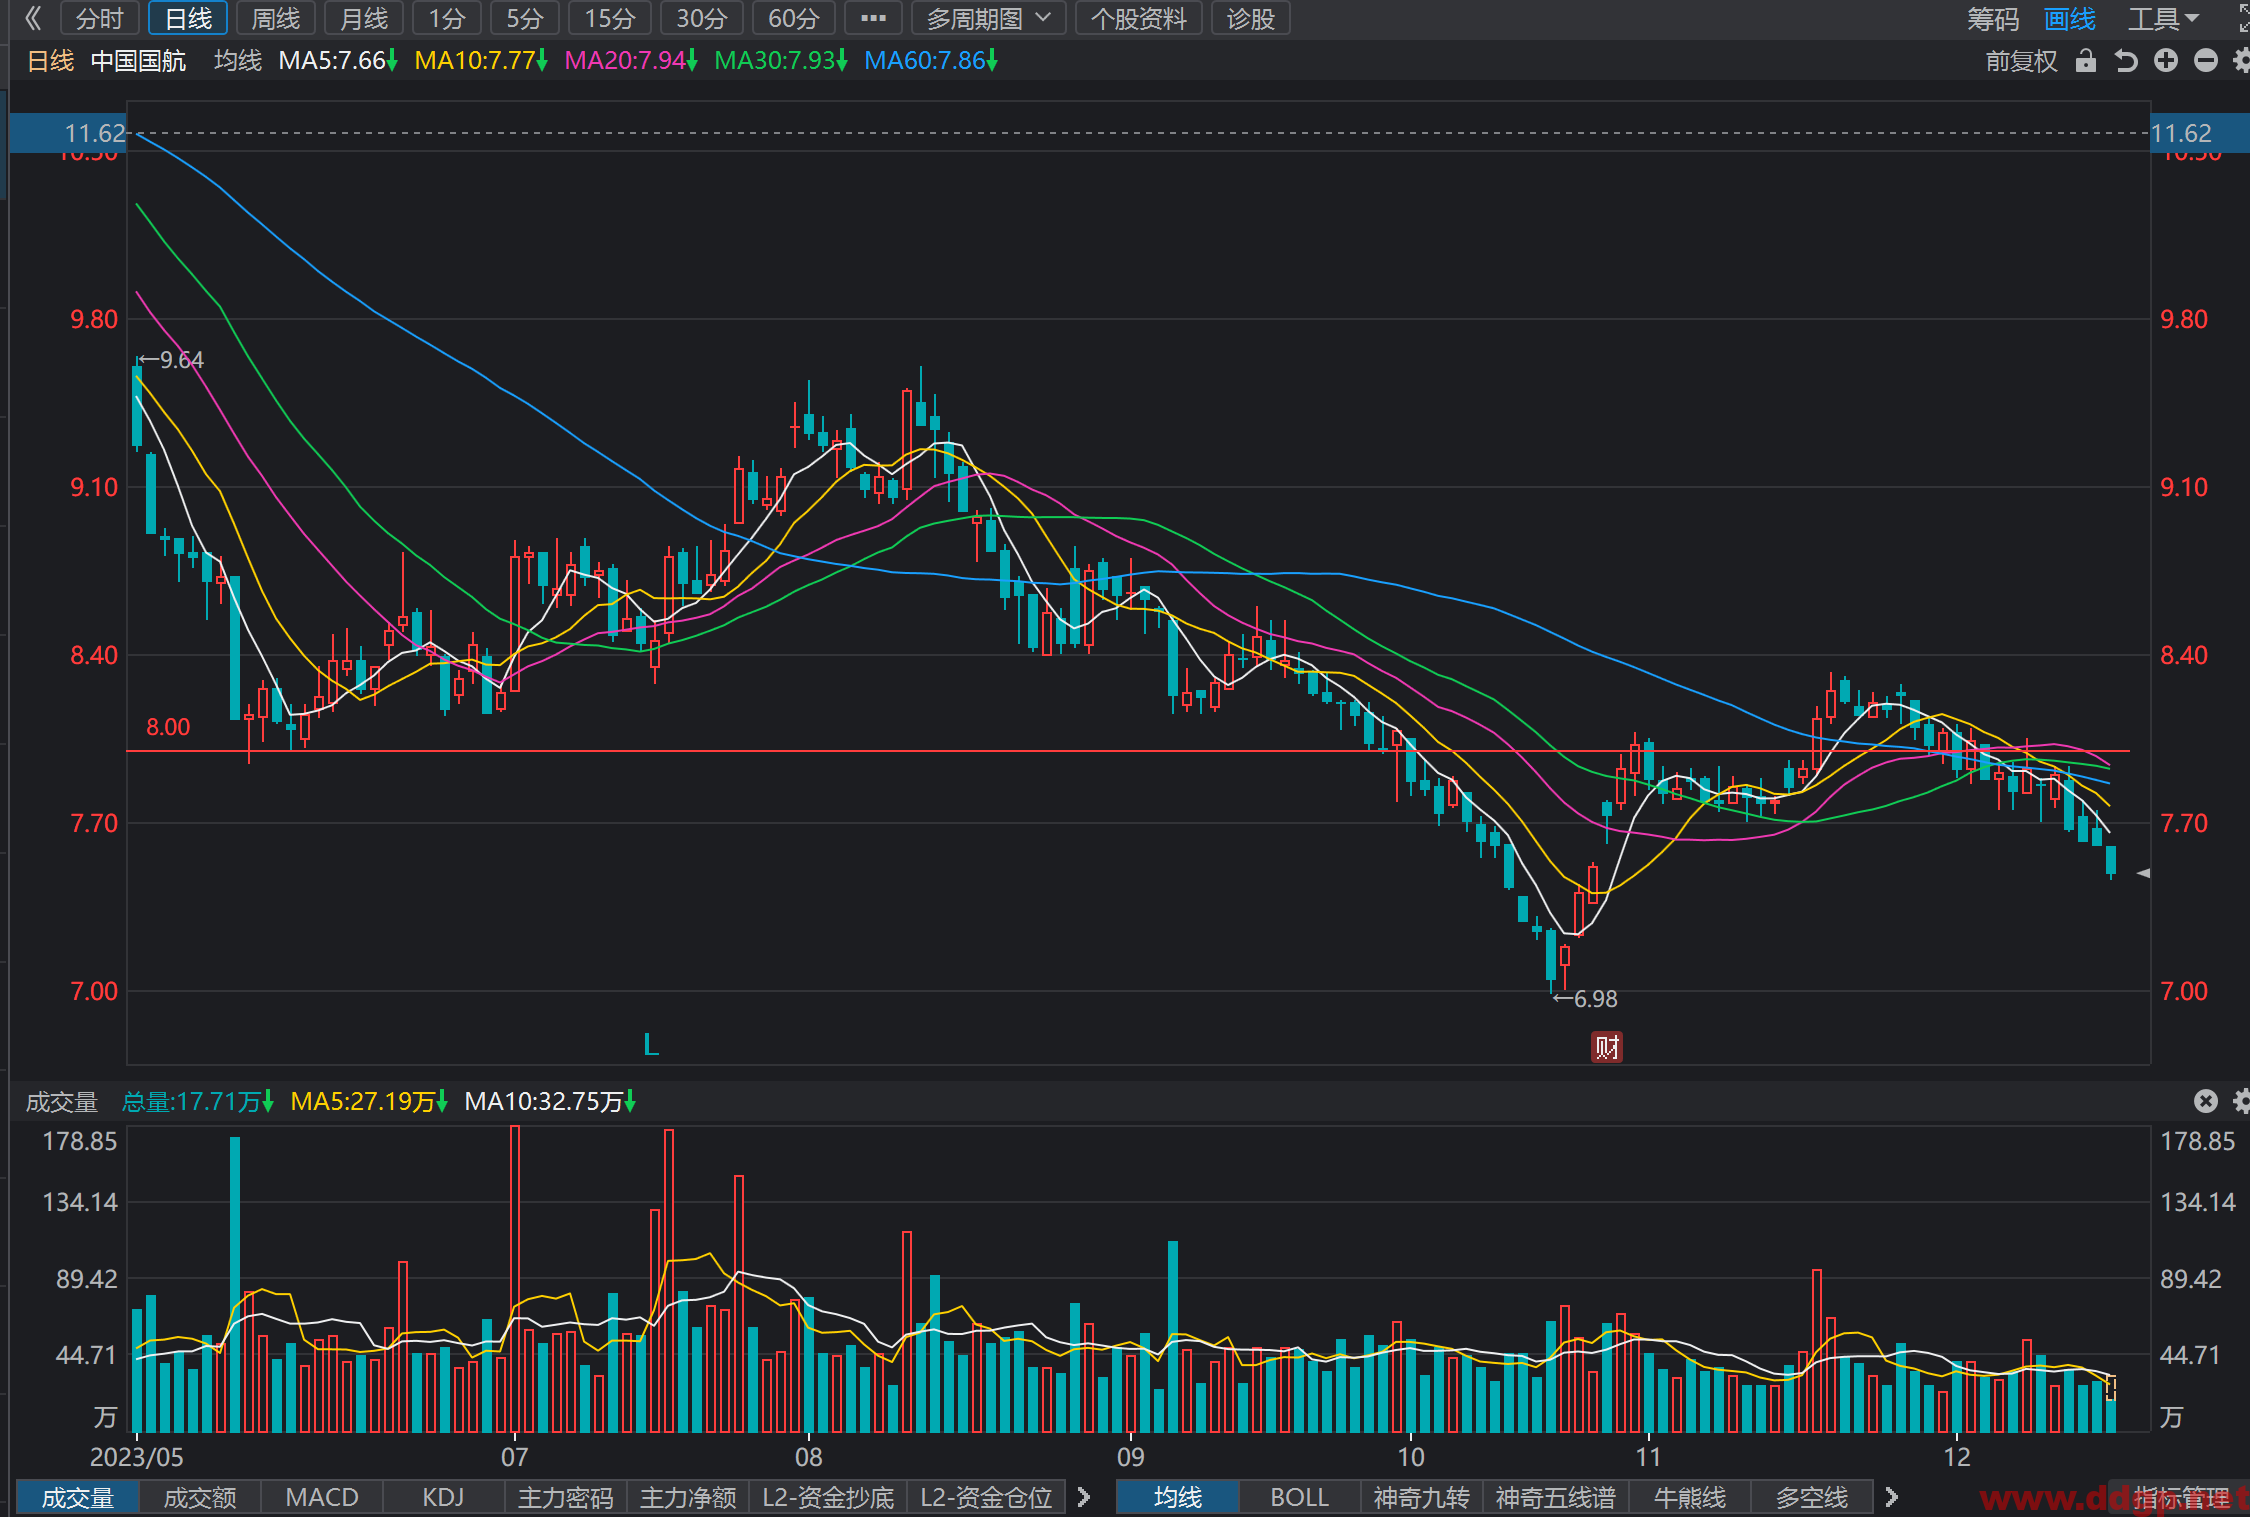The width and height of the screenshot is (2250, 1517).
Task: Expand more main-chart indicators arrow after 多空线
Action: [x=1891, y=1497]
